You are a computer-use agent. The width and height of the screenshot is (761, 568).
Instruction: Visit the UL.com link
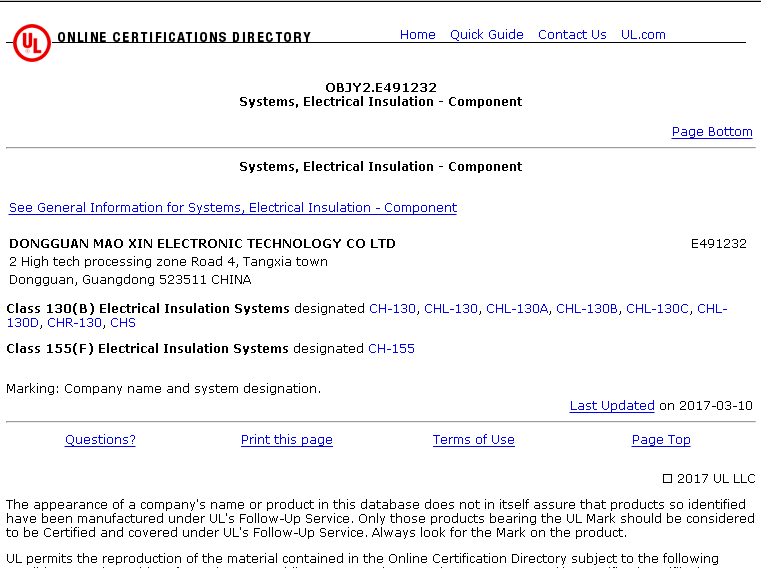[643, 35]
